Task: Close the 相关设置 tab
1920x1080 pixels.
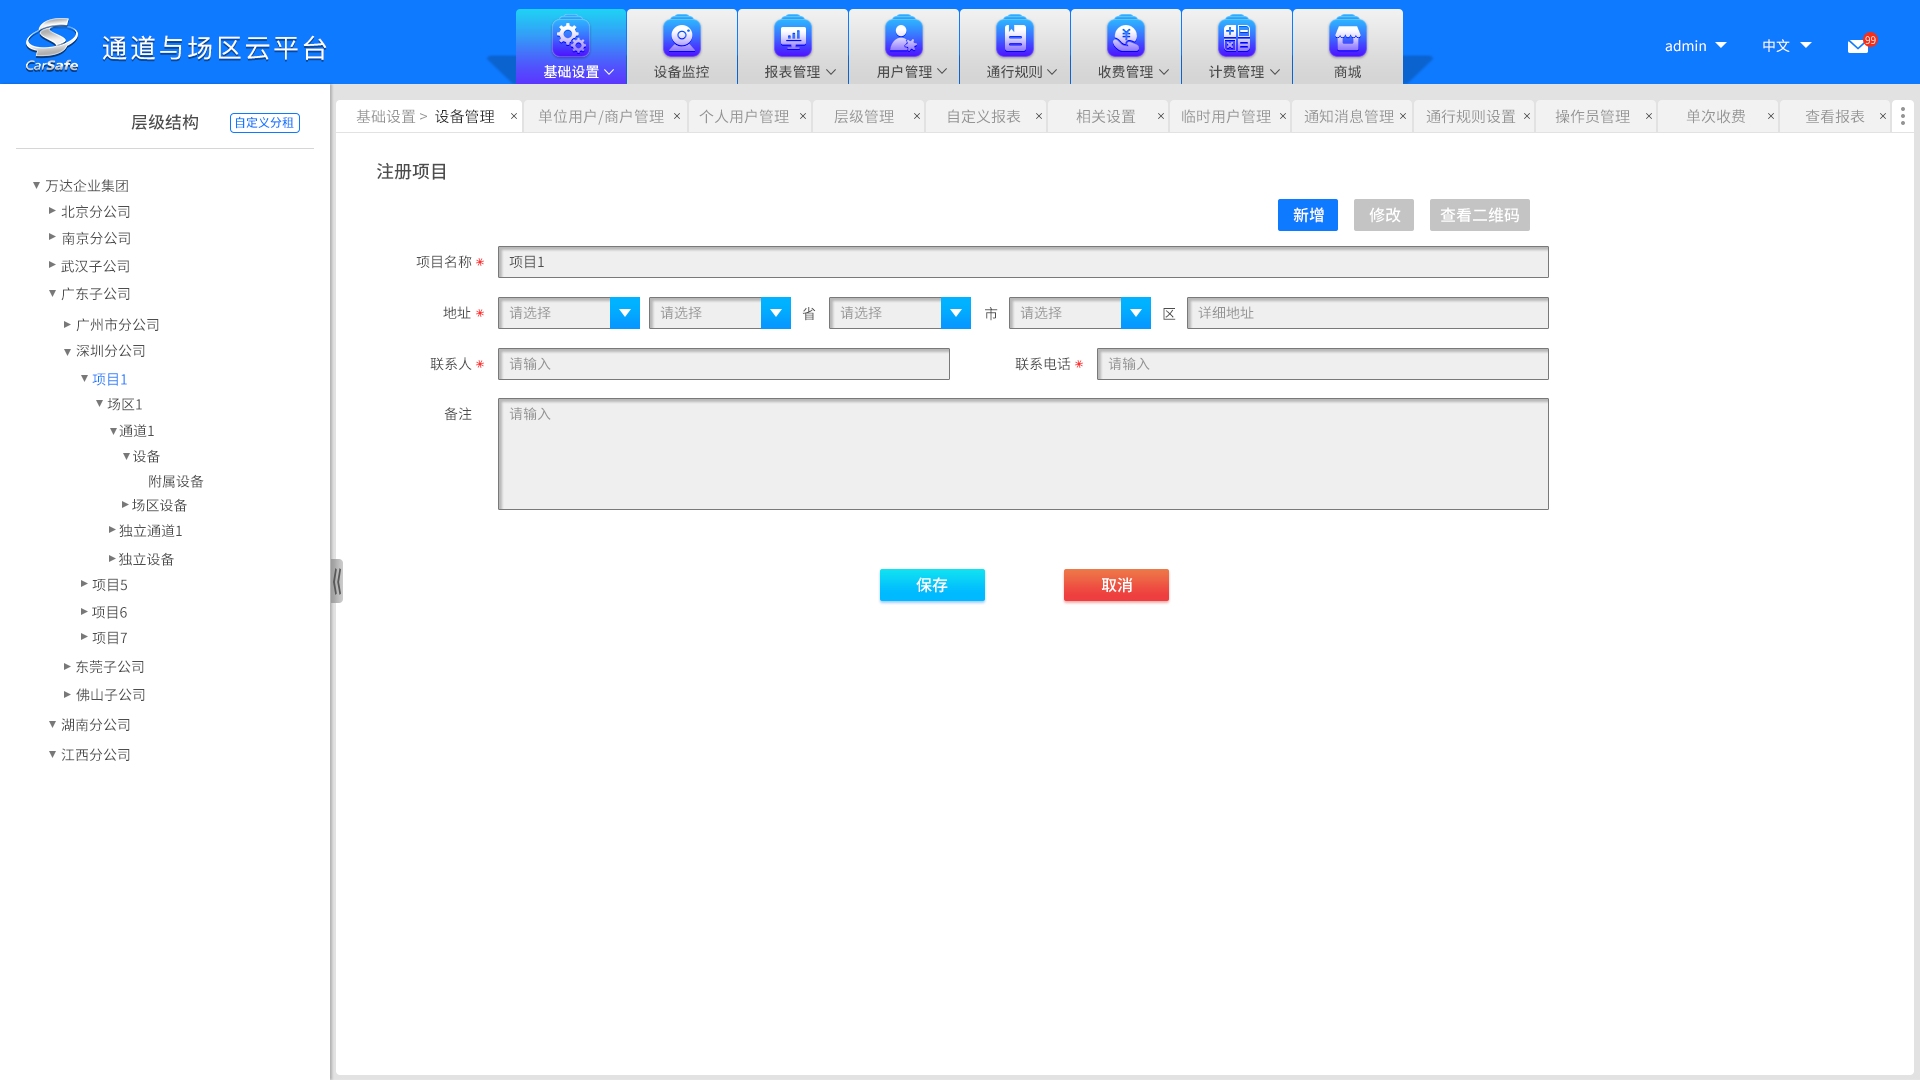Action: (1161, 116)
